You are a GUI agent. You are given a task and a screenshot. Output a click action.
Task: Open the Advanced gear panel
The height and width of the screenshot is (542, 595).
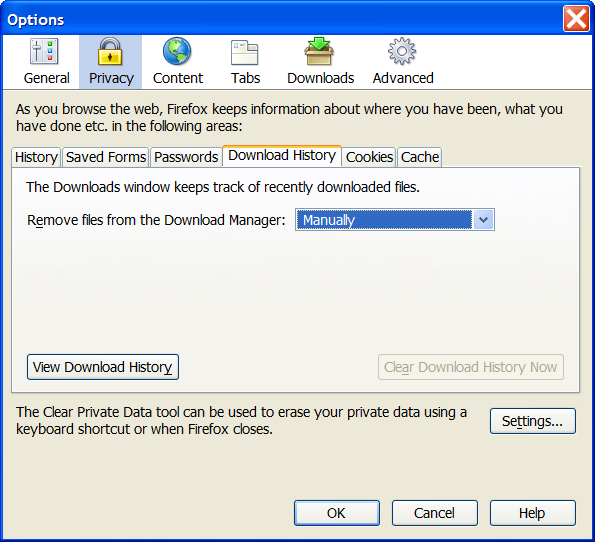(403, 62)
